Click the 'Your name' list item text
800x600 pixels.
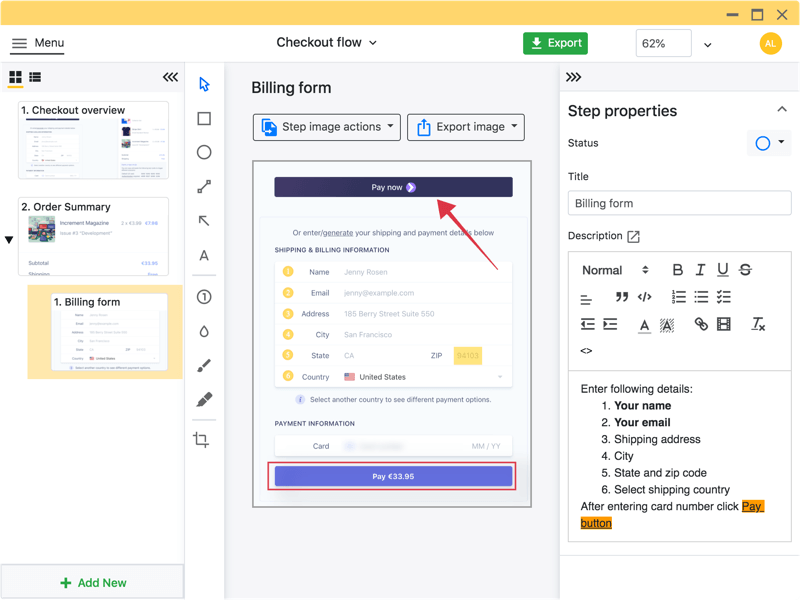(642, 406)
